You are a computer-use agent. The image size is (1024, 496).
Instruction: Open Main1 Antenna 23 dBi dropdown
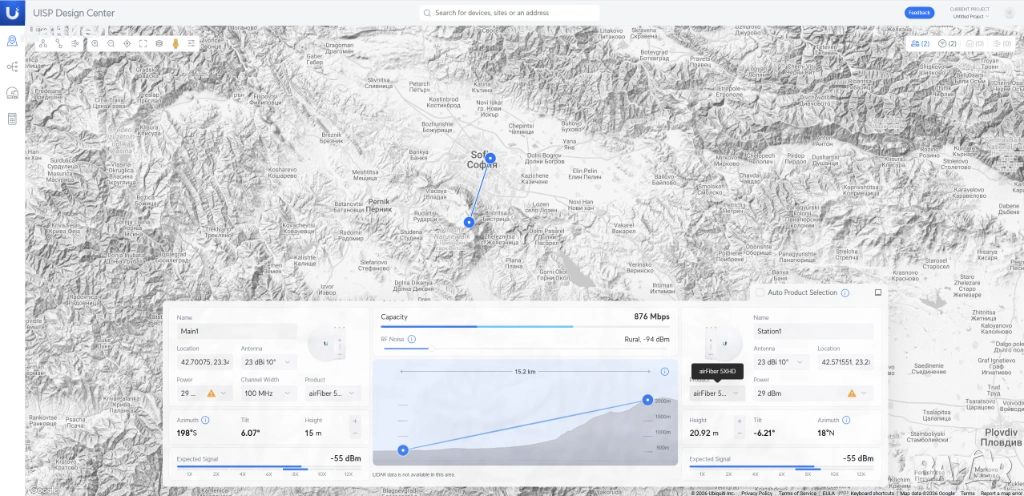coord(268,362)
